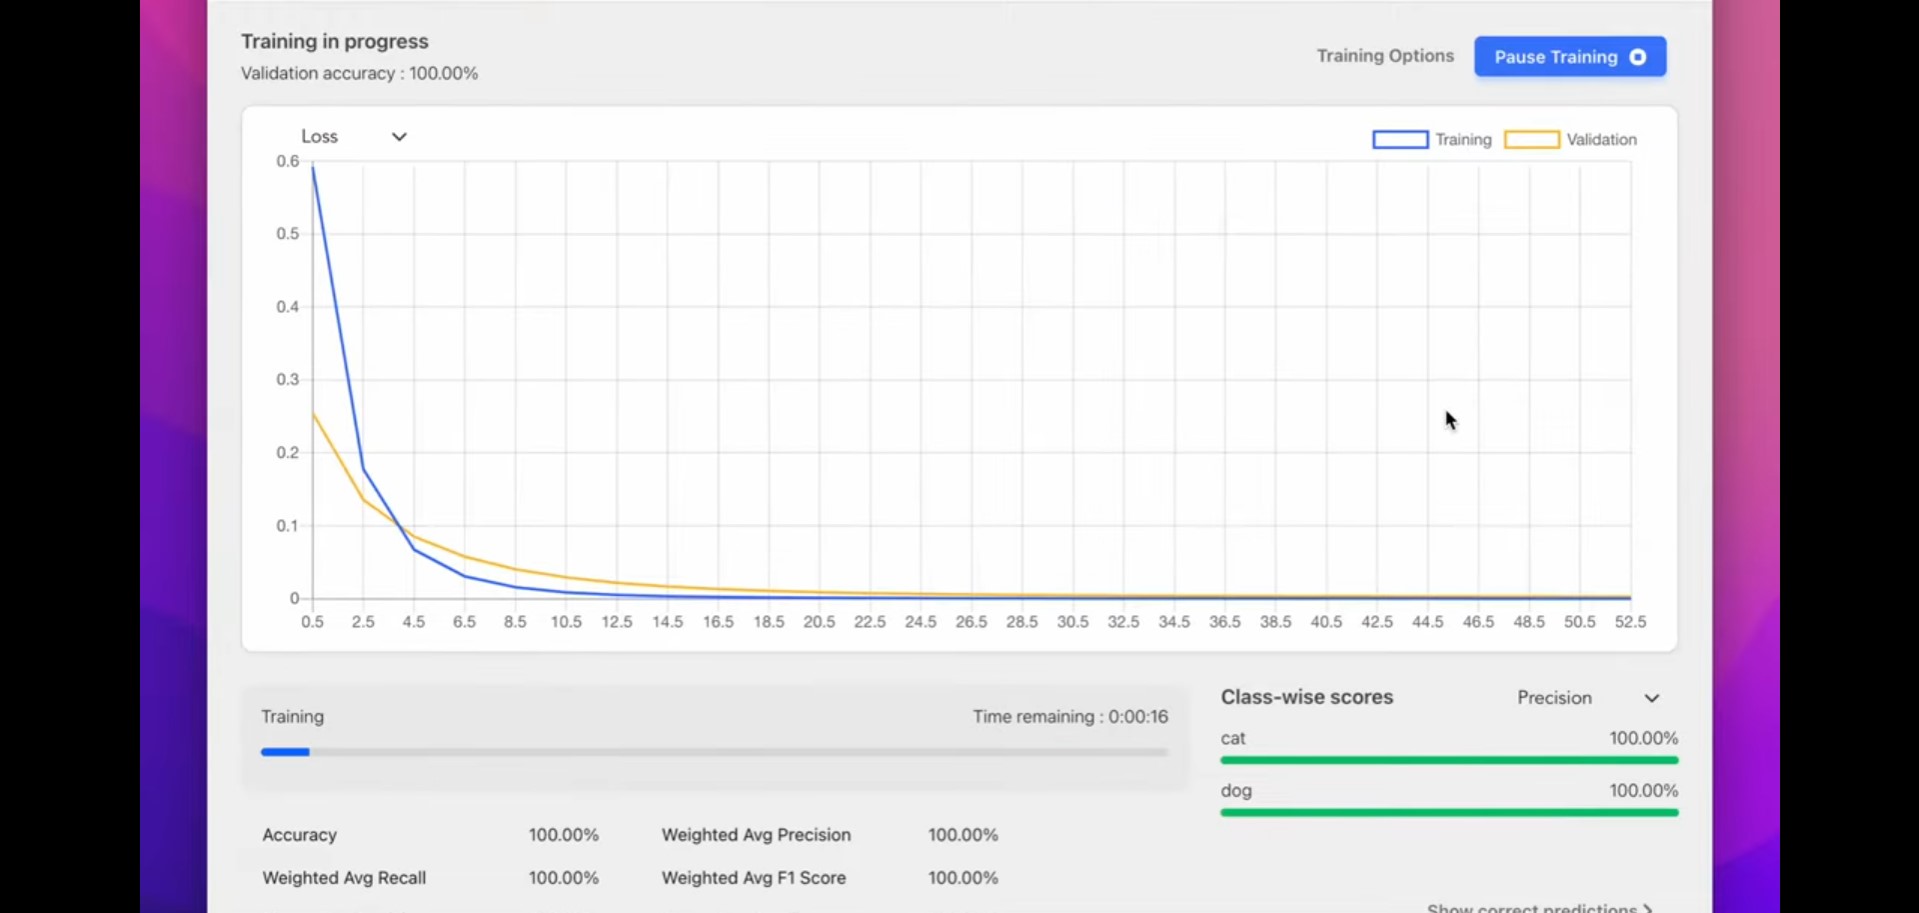This screenshot has width=1919, height=913.
Task: Toggle the Validation series legend box
Action: (x=1532, y=140)
